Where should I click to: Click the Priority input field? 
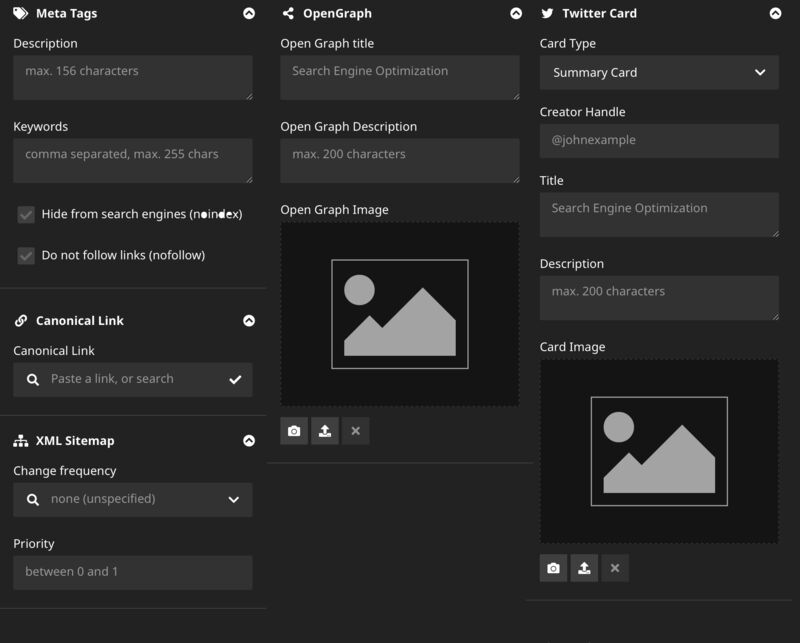pyautogui.click(x=133, y=572)
